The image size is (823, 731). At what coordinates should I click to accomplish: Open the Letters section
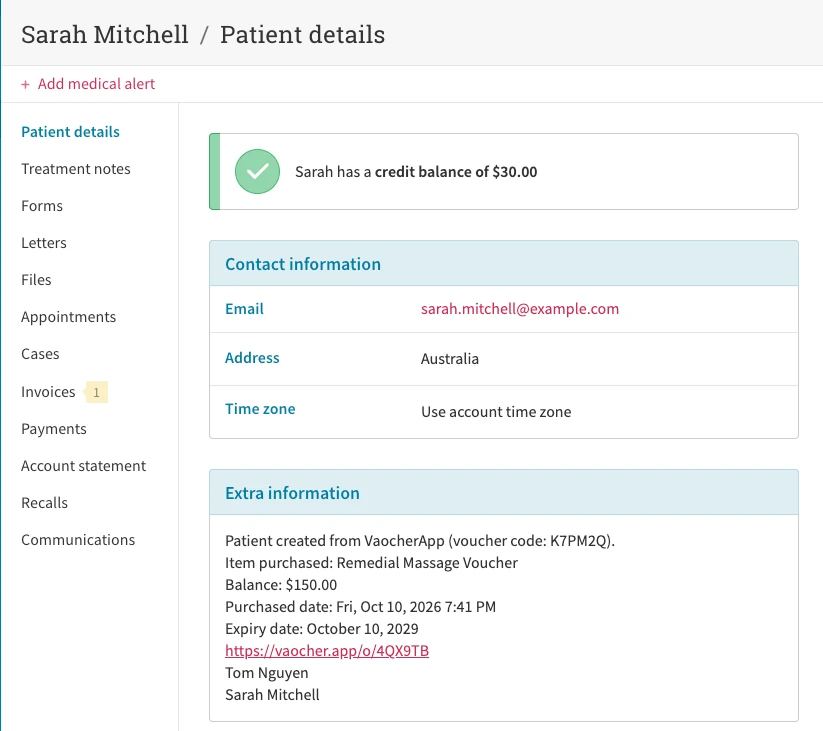pyautogui.click(x=44, y=243)
